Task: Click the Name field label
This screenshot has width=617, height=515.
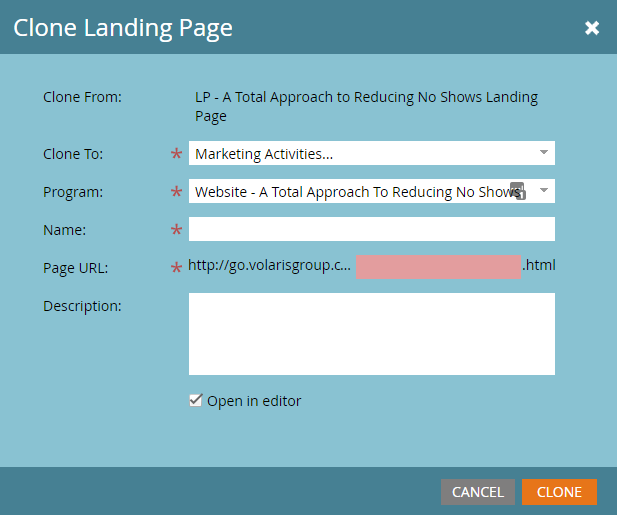Action: point(65,229)
